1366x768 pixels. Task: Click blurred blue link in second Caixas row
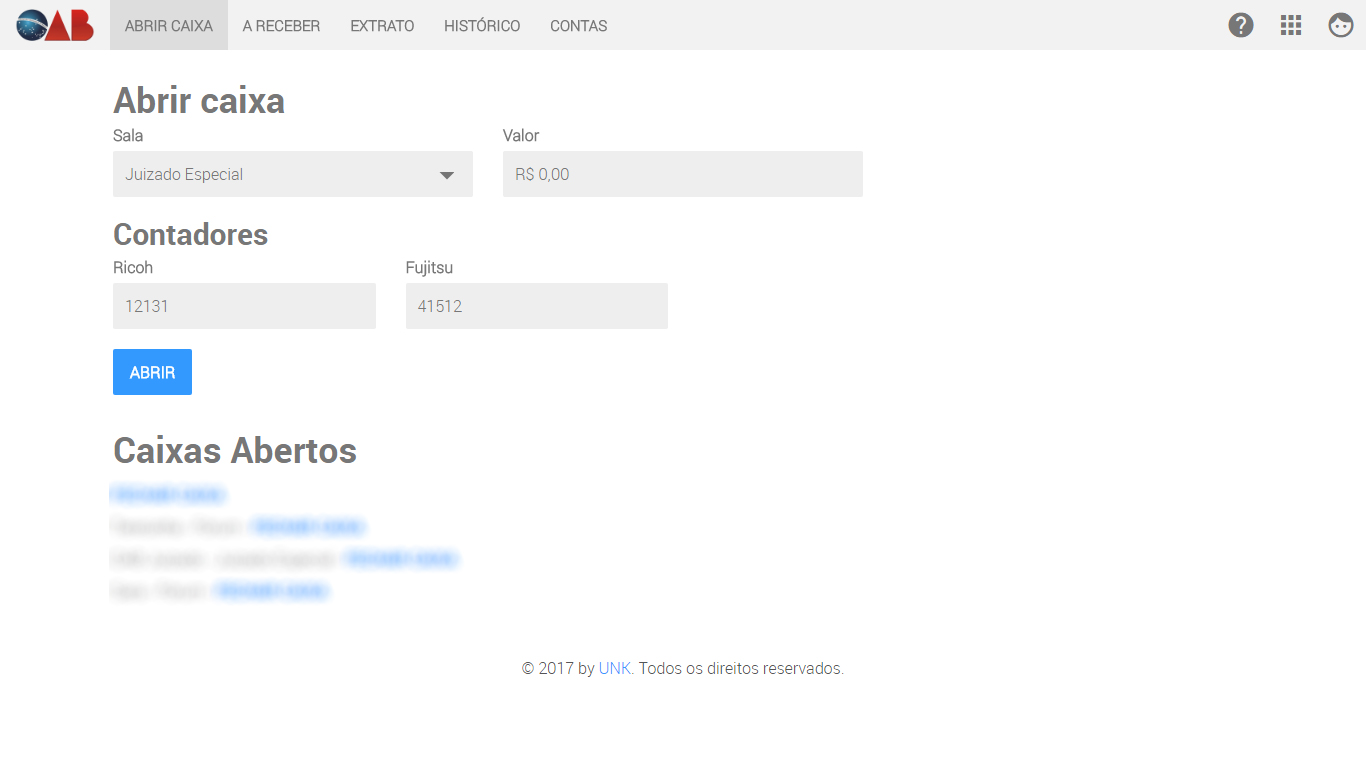coord(308,527)
